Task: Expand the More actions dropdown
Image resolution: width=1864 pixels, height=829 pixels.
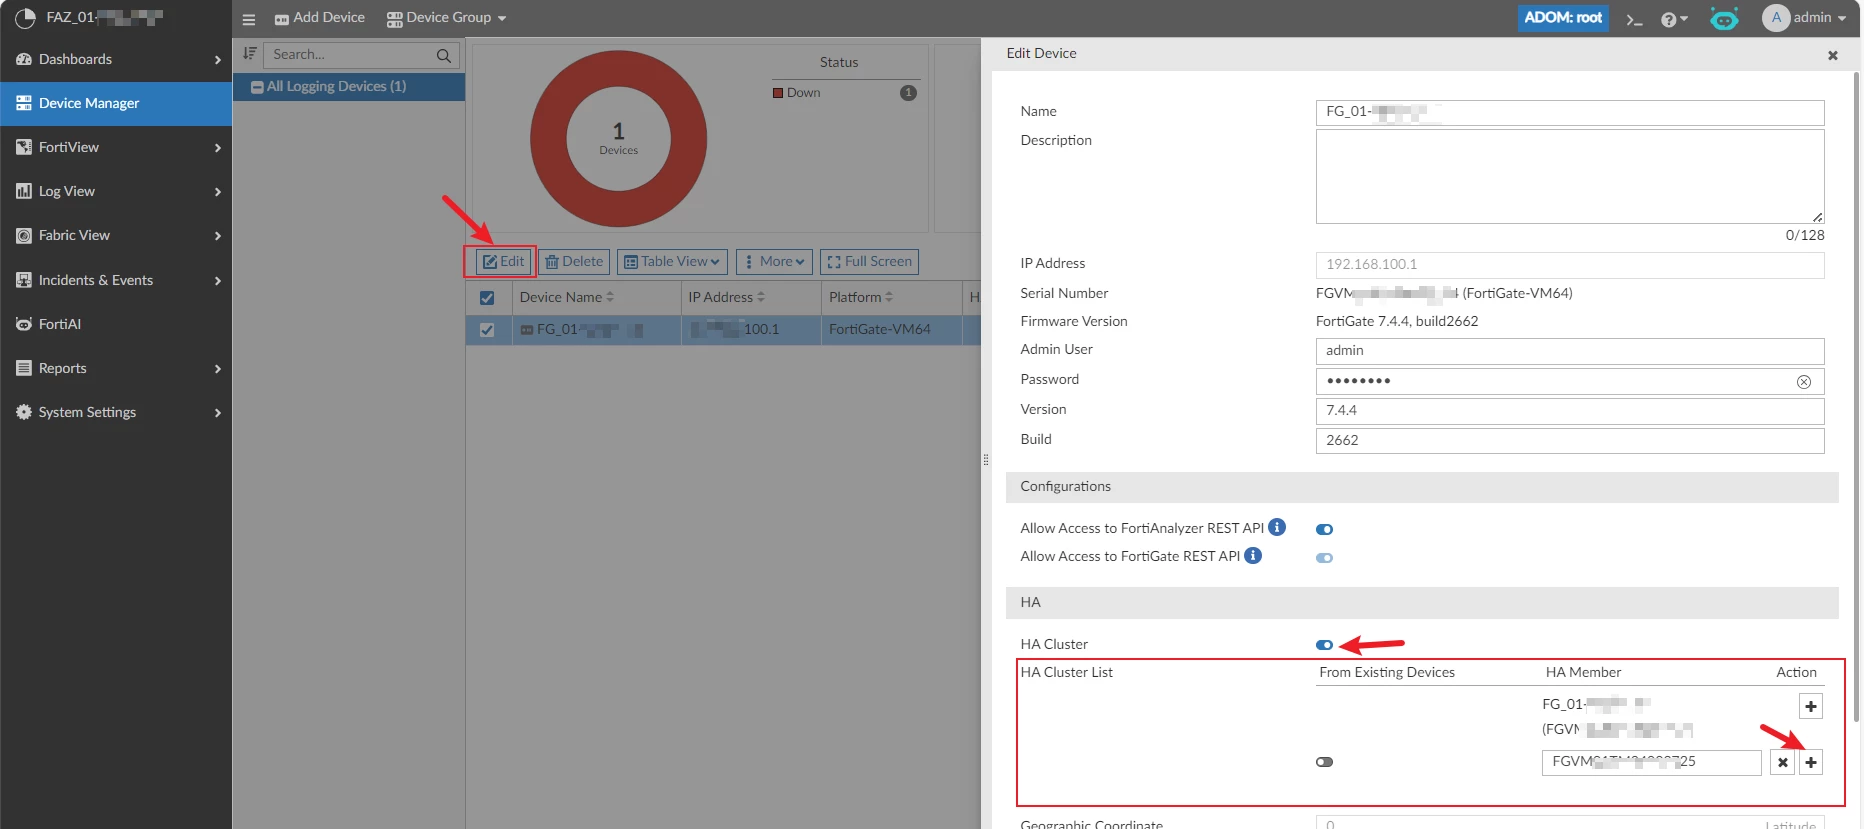Action: coord(774,262)
